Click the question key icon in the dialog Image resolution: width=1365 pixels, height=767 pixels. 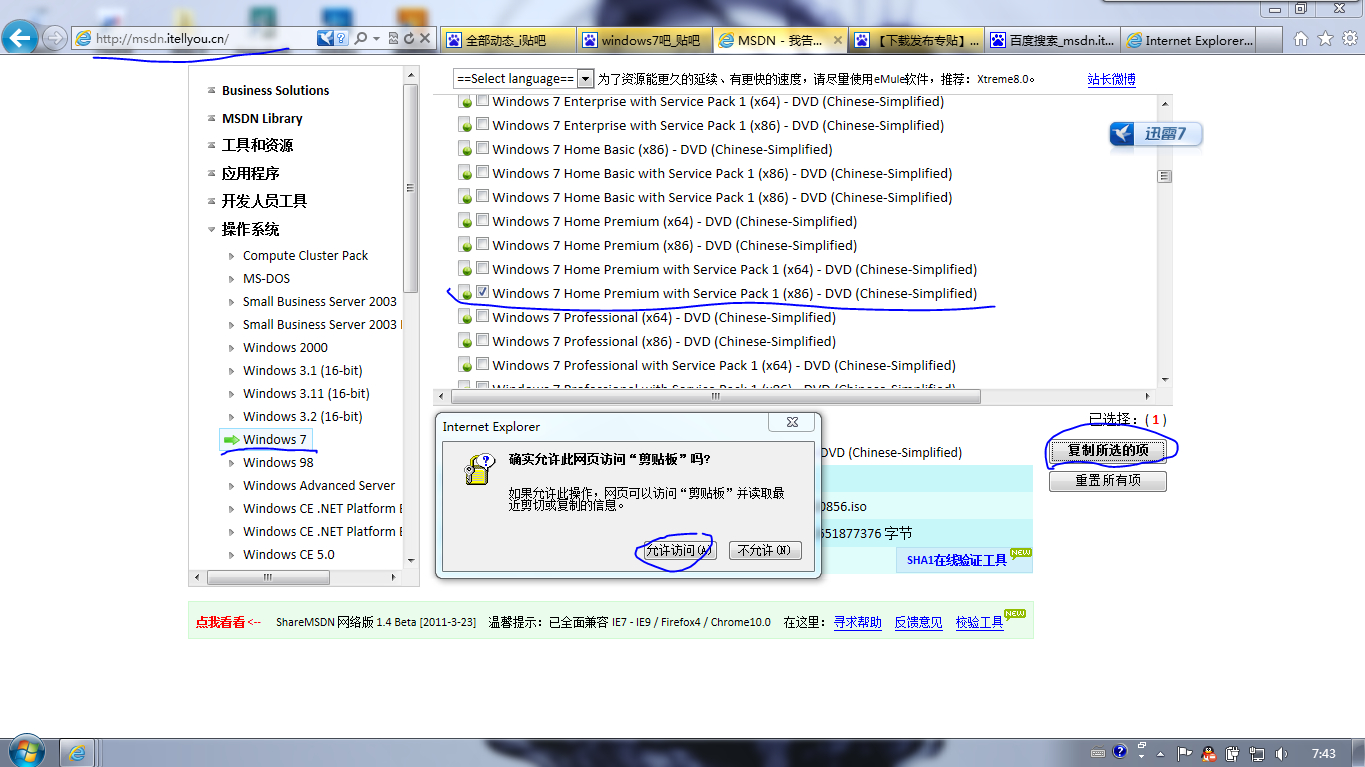tap(478, 468)
